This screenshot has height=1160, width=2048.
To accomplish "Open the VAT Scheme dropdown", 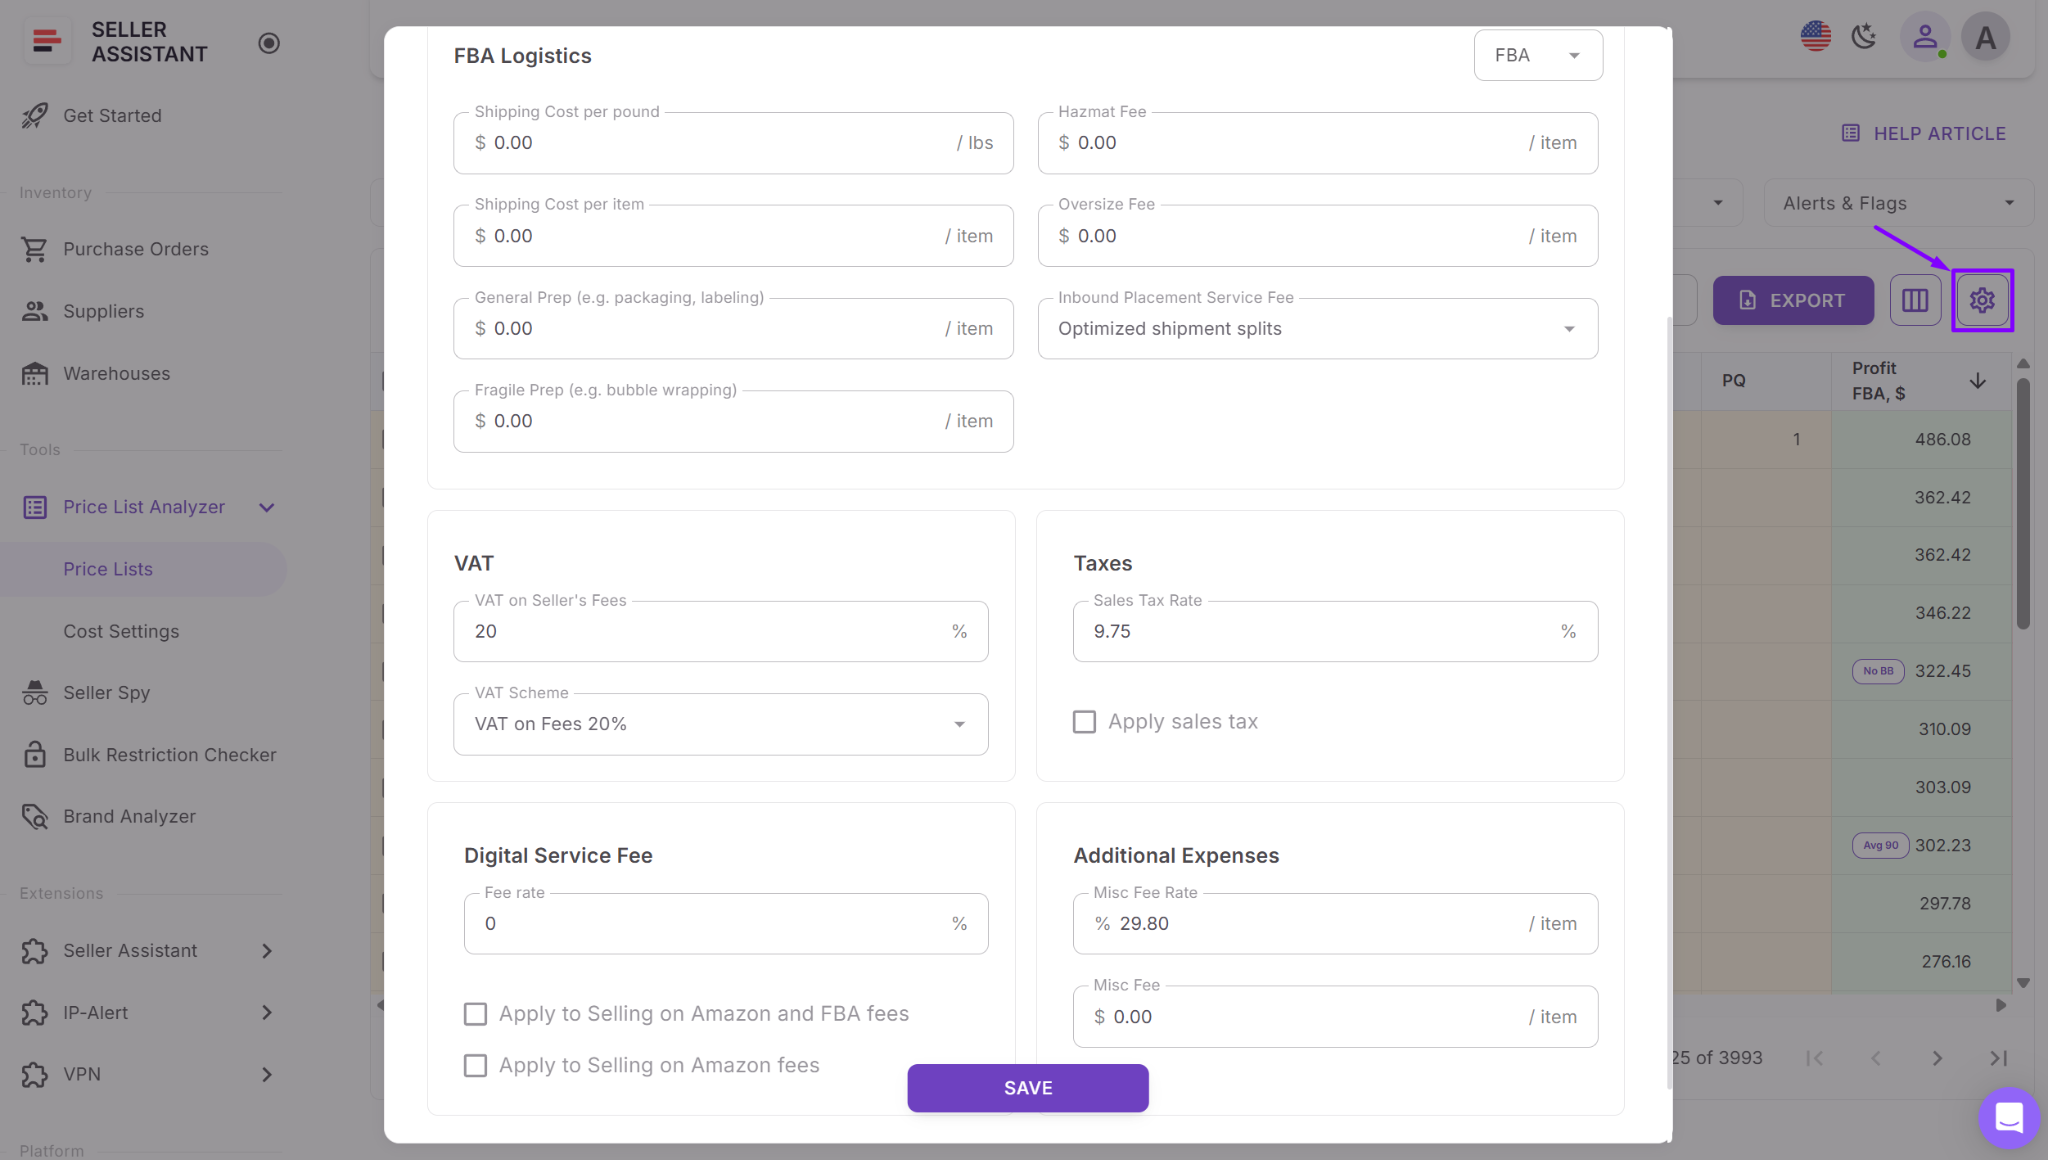I will pyautogui.click(x=959, y=723).
